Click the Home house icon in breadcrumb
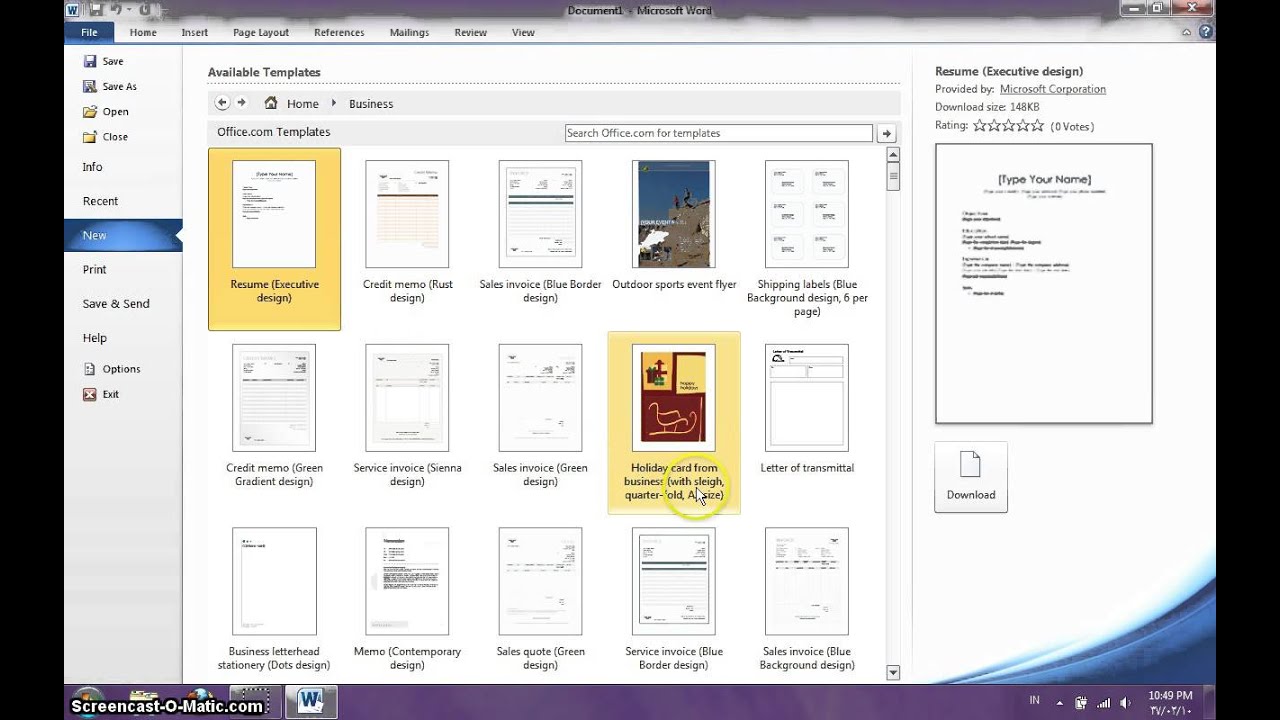The width and height of the screenshot is (1280, 720). coord(271,103)
